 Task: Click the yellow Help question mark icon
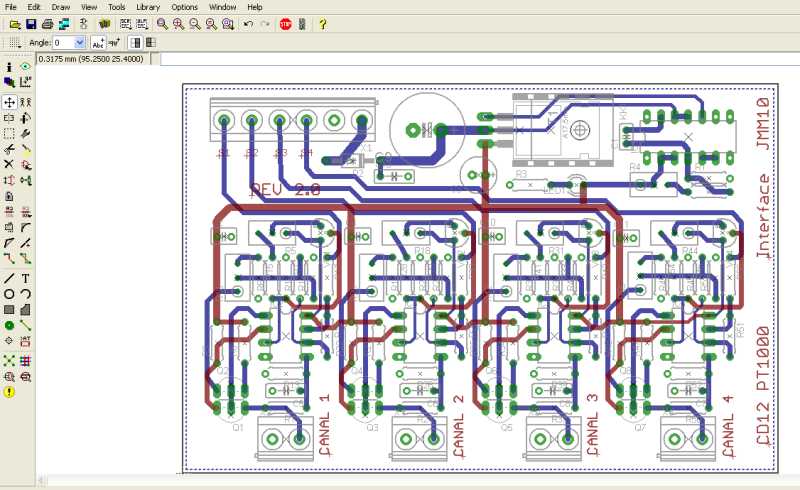[323, 24]
